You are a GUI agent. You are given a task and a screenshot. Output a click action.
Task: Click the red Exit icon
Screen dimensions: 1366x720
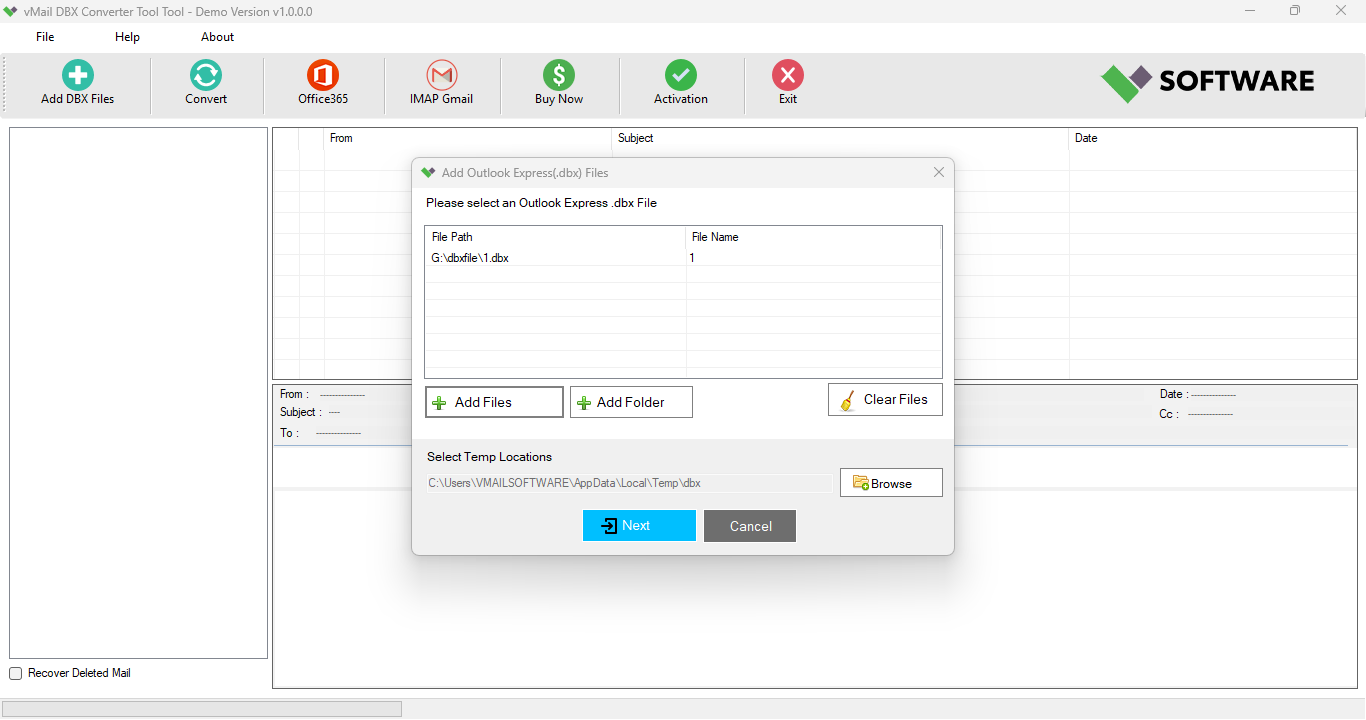tap(788, 77)
